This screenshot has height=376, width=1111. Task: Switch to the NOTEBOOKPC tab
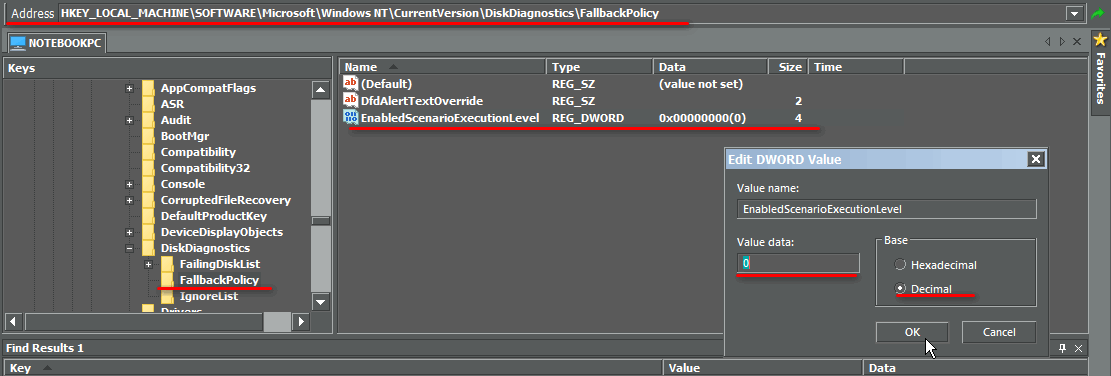pyautogui.click(x=57, y=42)
